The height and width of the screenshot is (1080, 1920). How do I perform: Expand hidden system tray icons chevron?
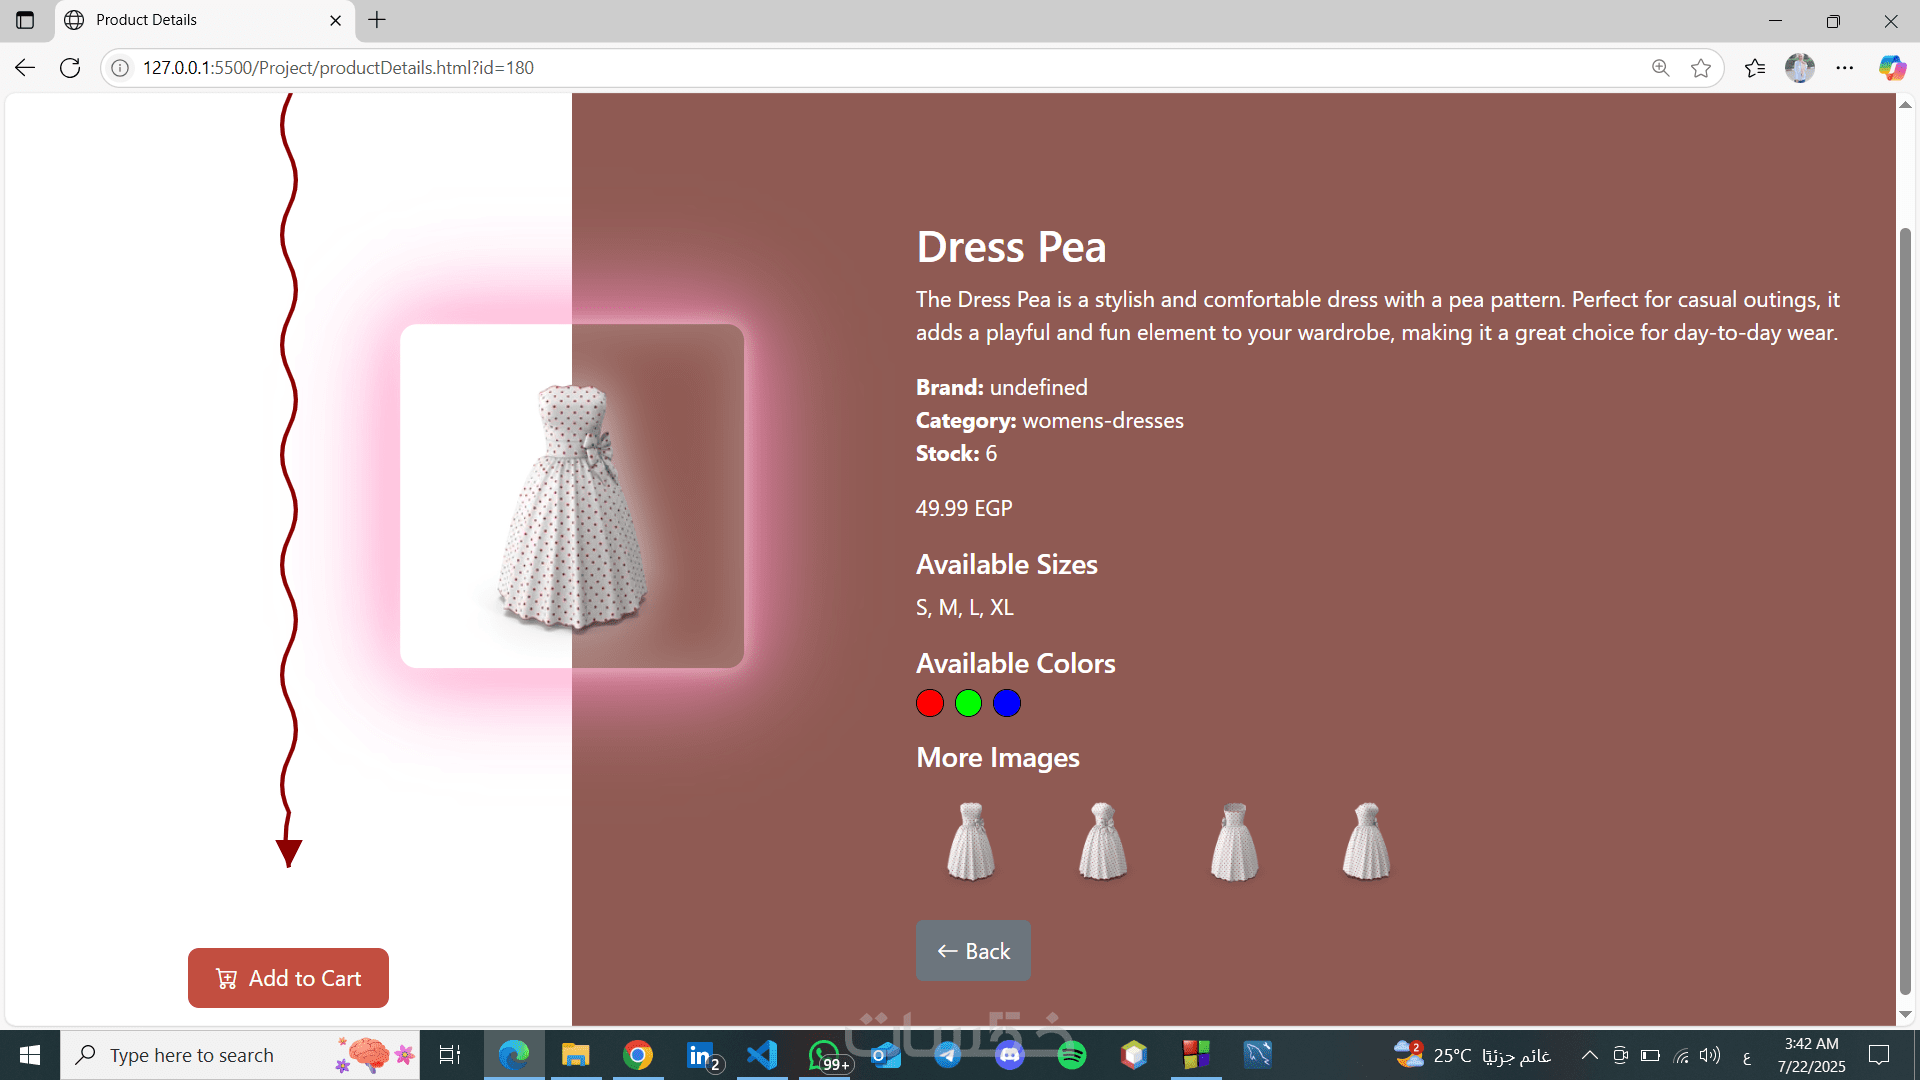coord(1588,1055)
